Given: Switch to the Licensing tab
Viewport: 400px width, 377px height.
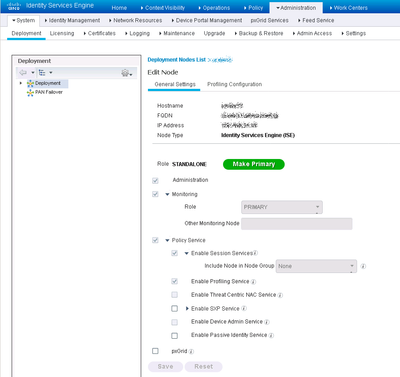Looking at the screenshot, I should 62,33.
